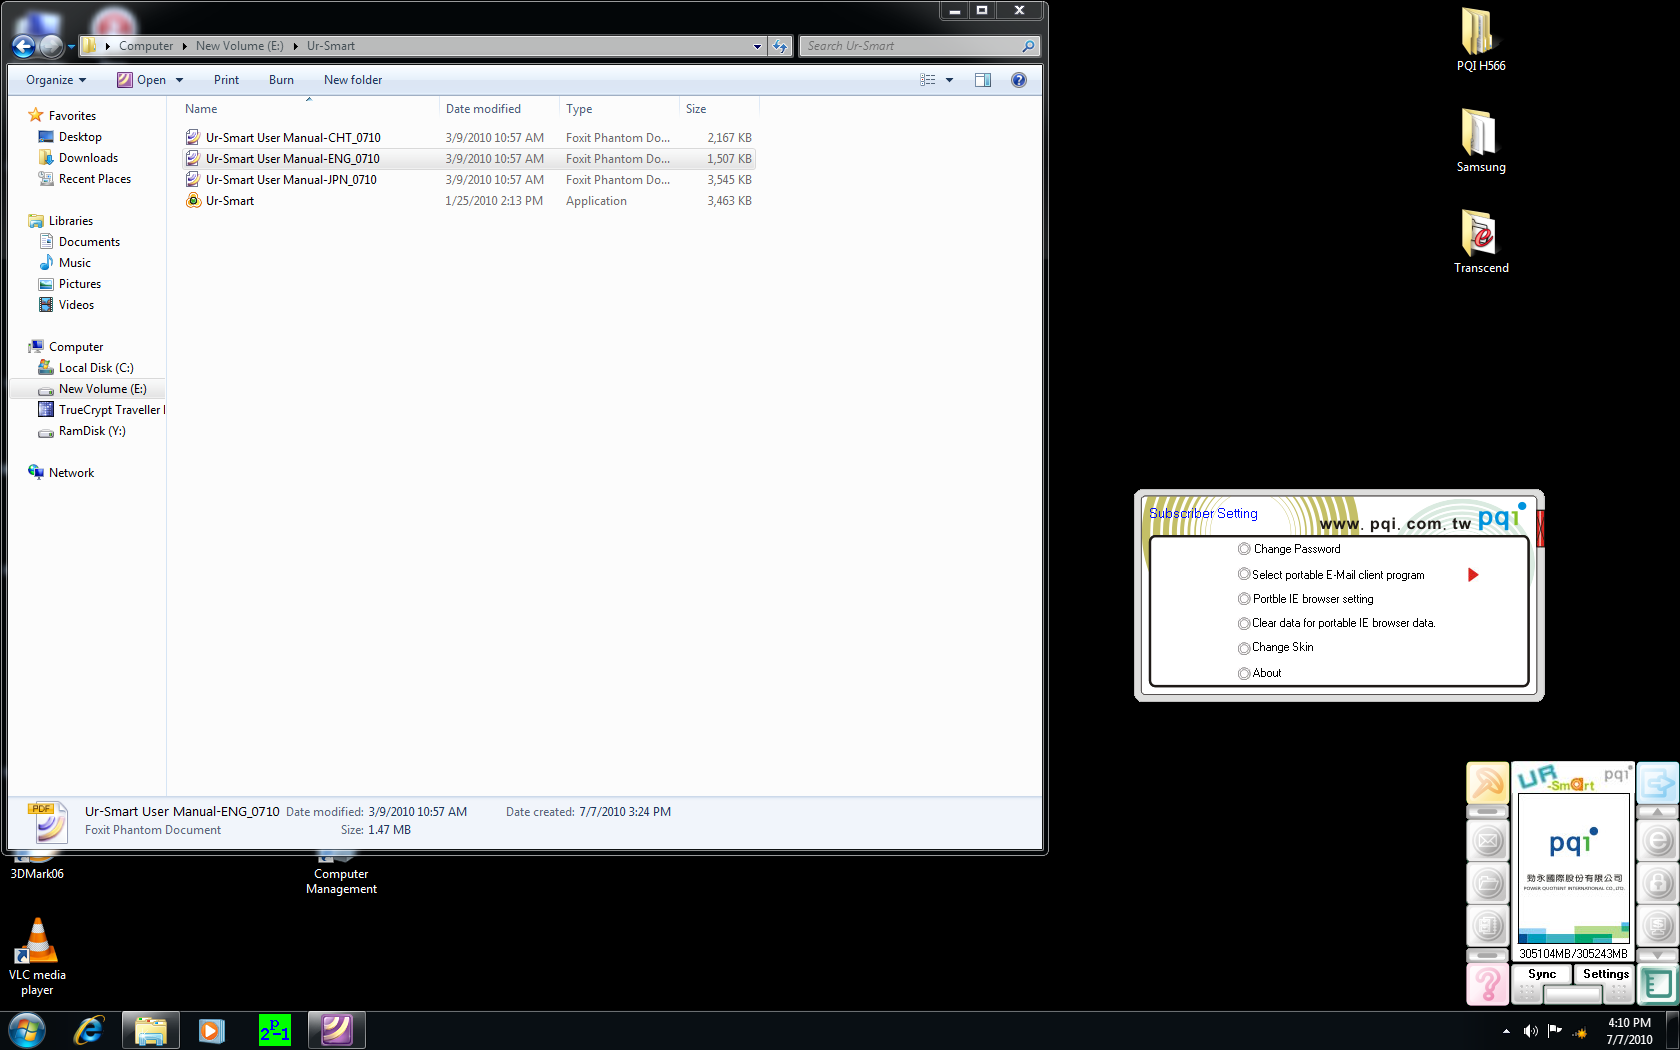Expand the red arrow next to E-Mail client
Image resolution: width=1680 pixels, height=1050 pixels.
(1472, 575)
